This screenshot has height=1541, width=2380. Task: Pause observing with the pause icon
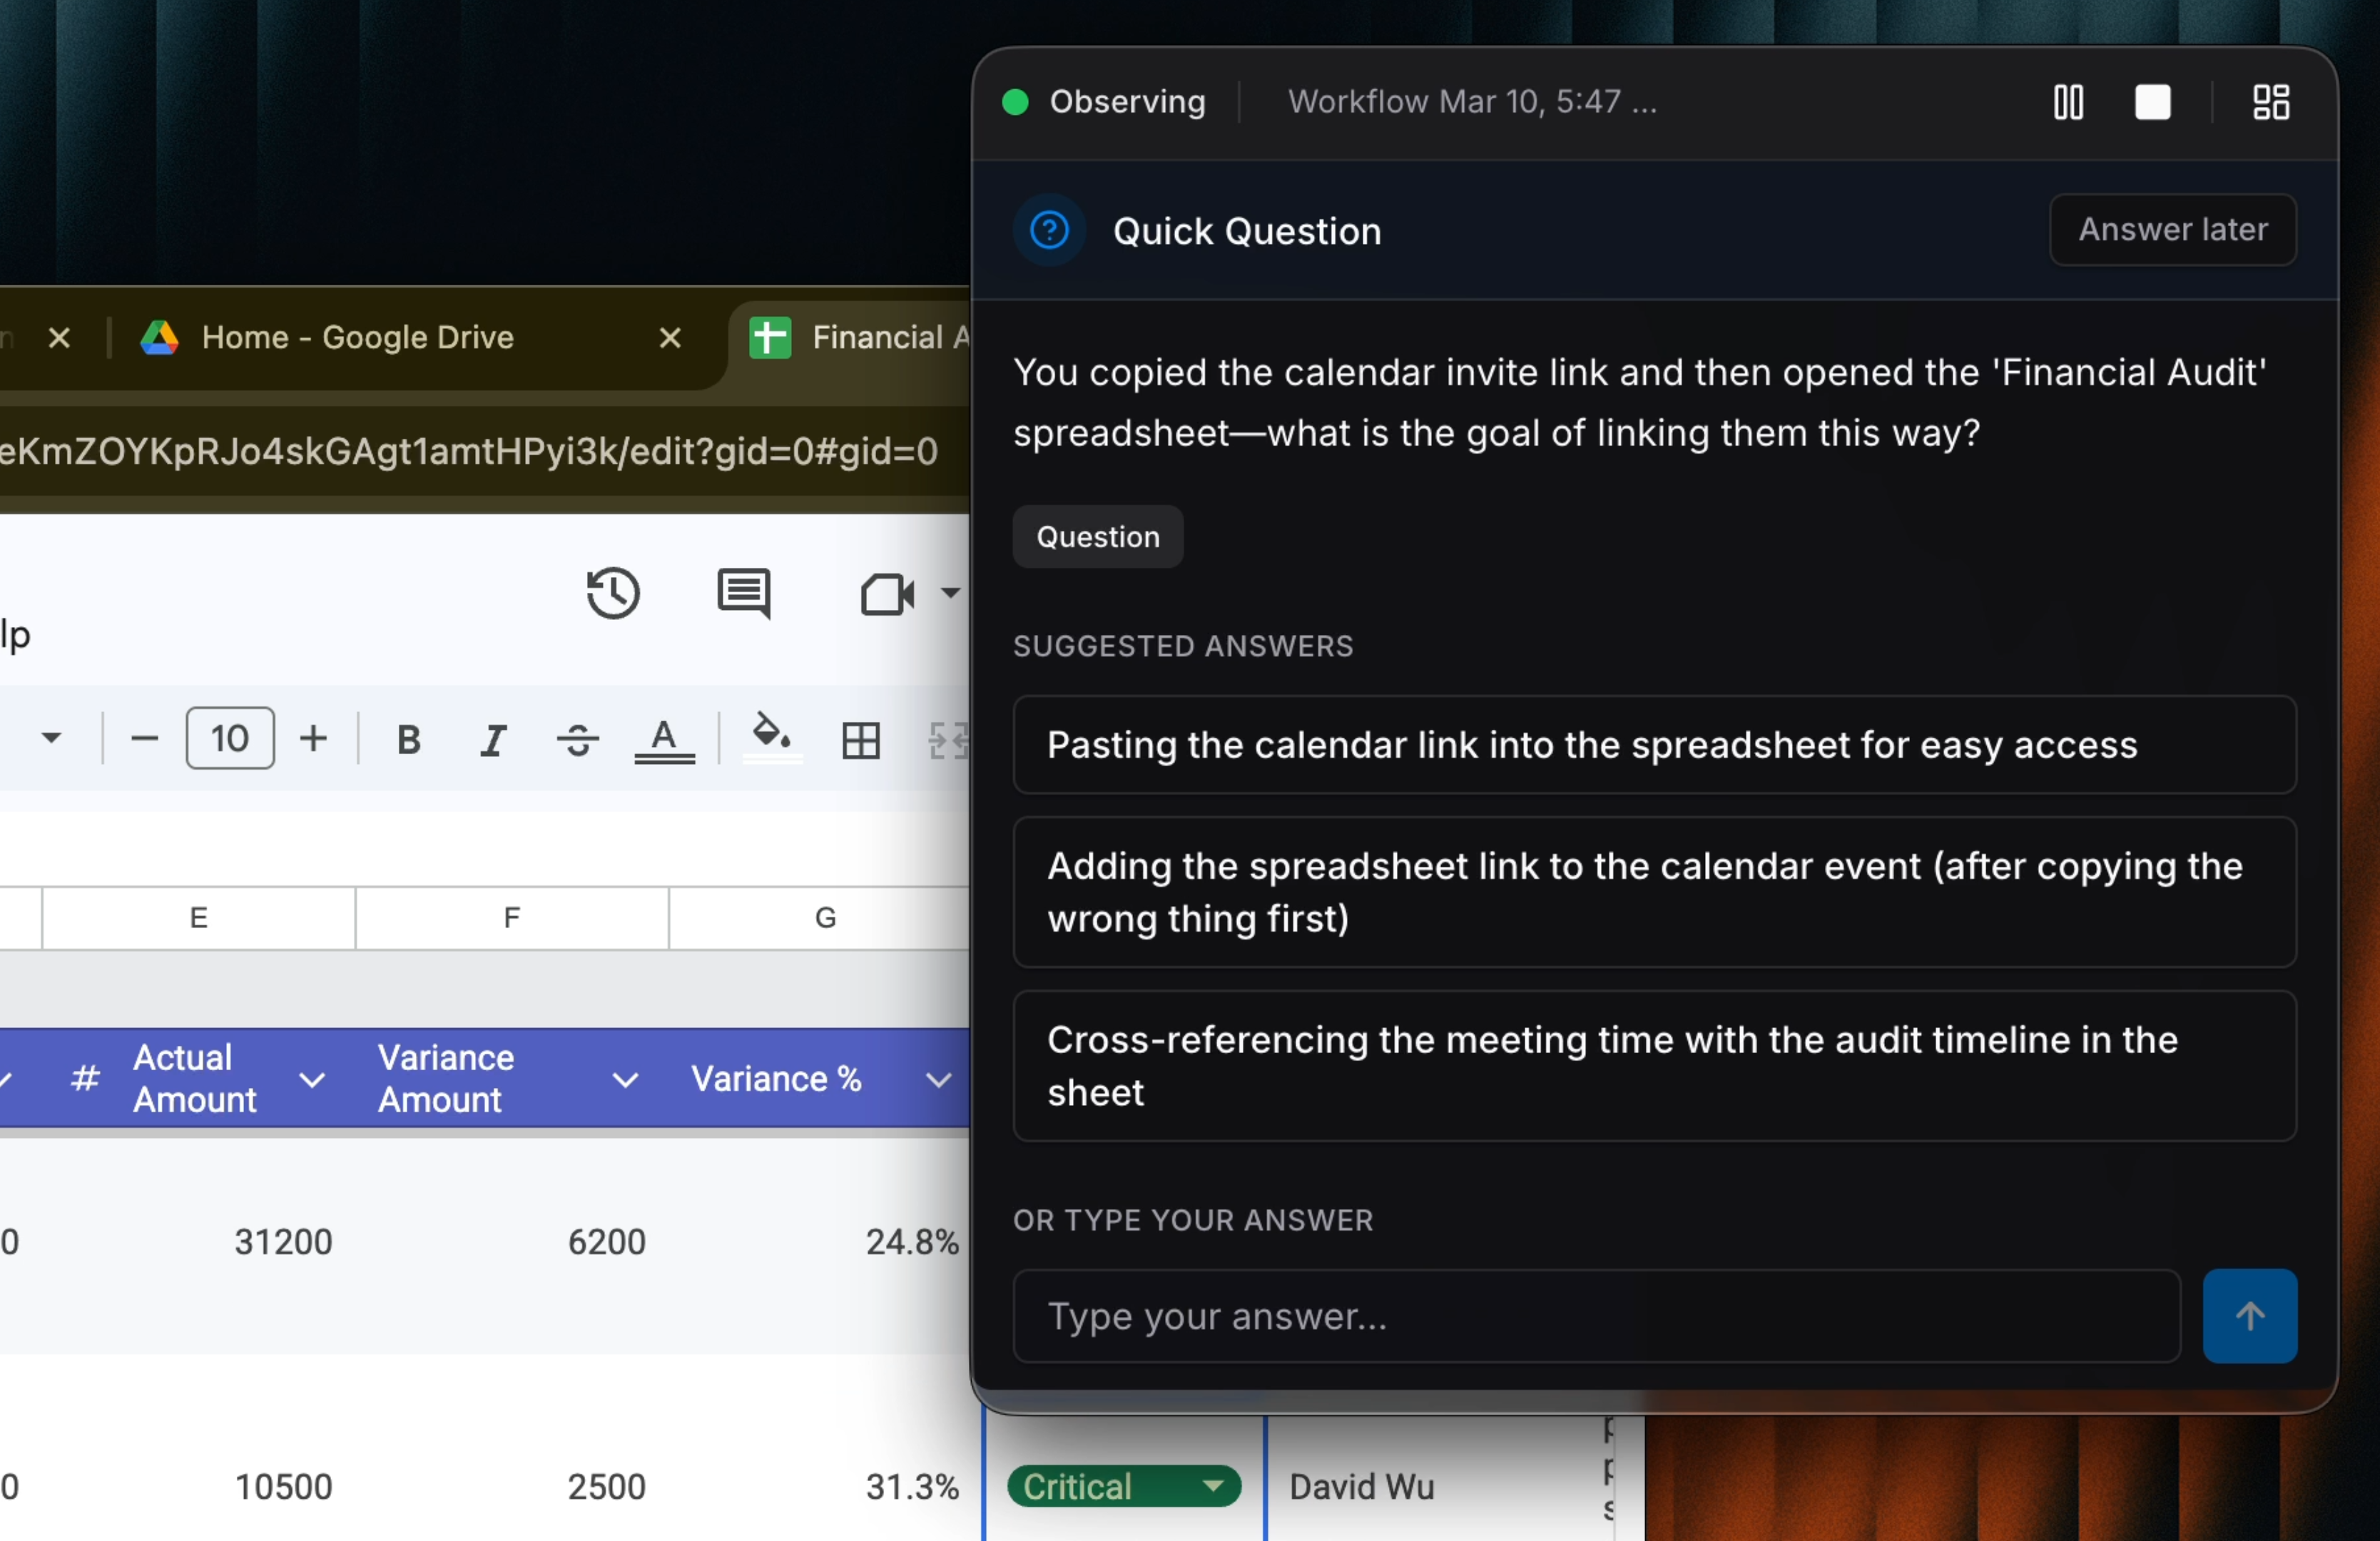point(2068,102)
